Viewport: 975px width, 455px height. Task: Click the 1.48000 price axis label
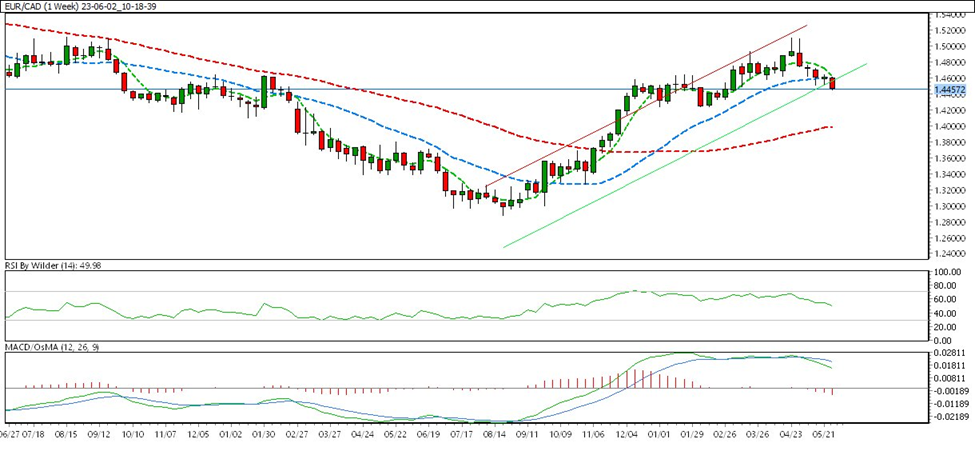[x=950, y=63]
